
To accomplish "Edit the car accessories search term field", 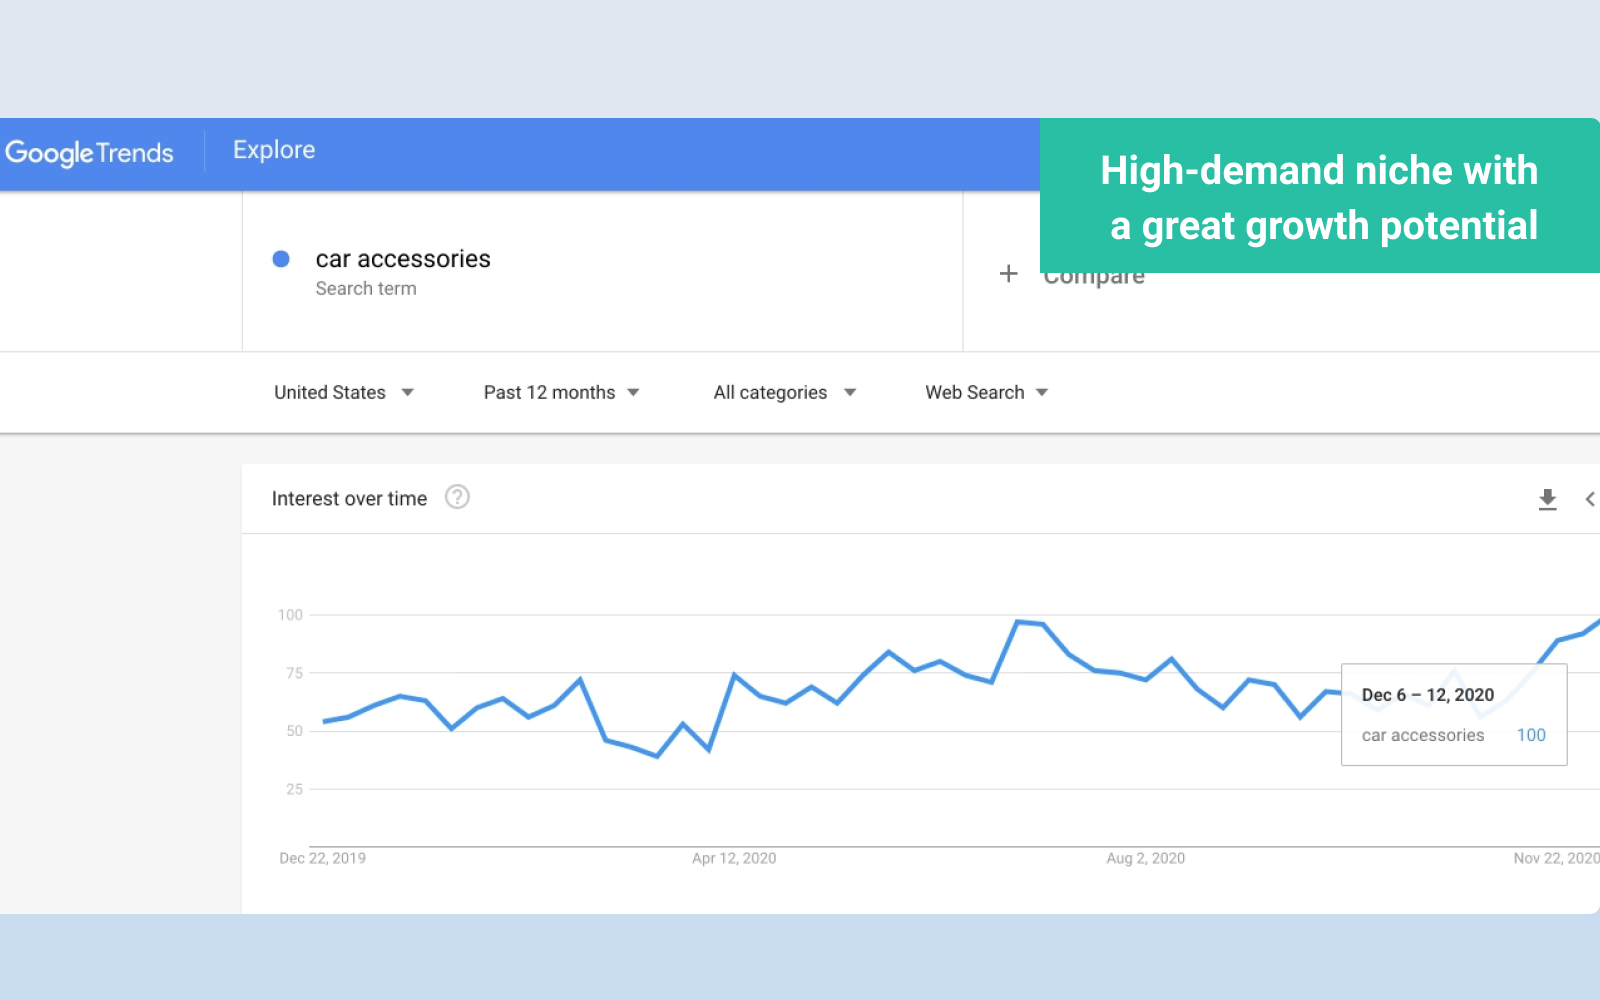I will 403,260.
